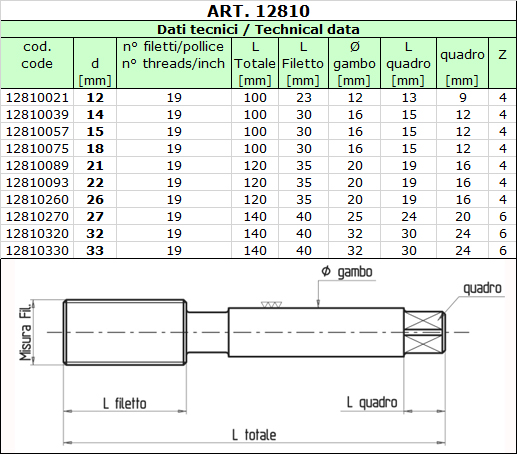Select code cell 12810089
The height and width of the screenshot is (454, 517).
(x=37, y=166)
